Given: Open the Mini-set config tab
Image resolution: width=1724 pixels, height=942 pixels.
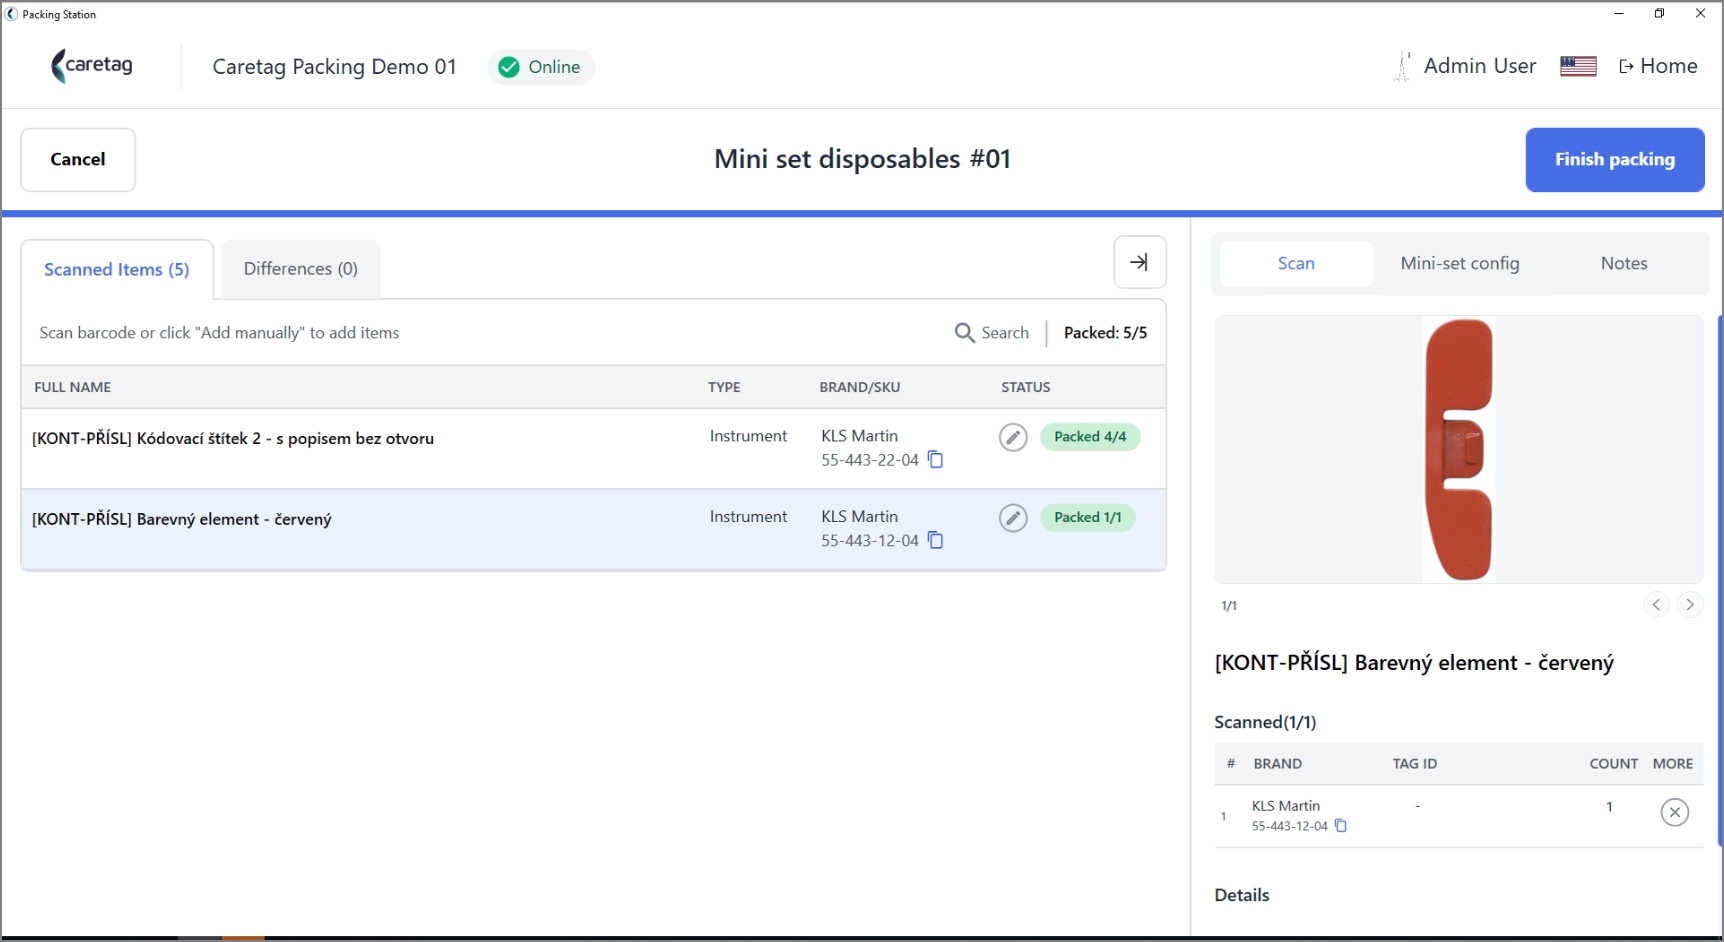Looking at the screenshot, I should point(1459,263).
